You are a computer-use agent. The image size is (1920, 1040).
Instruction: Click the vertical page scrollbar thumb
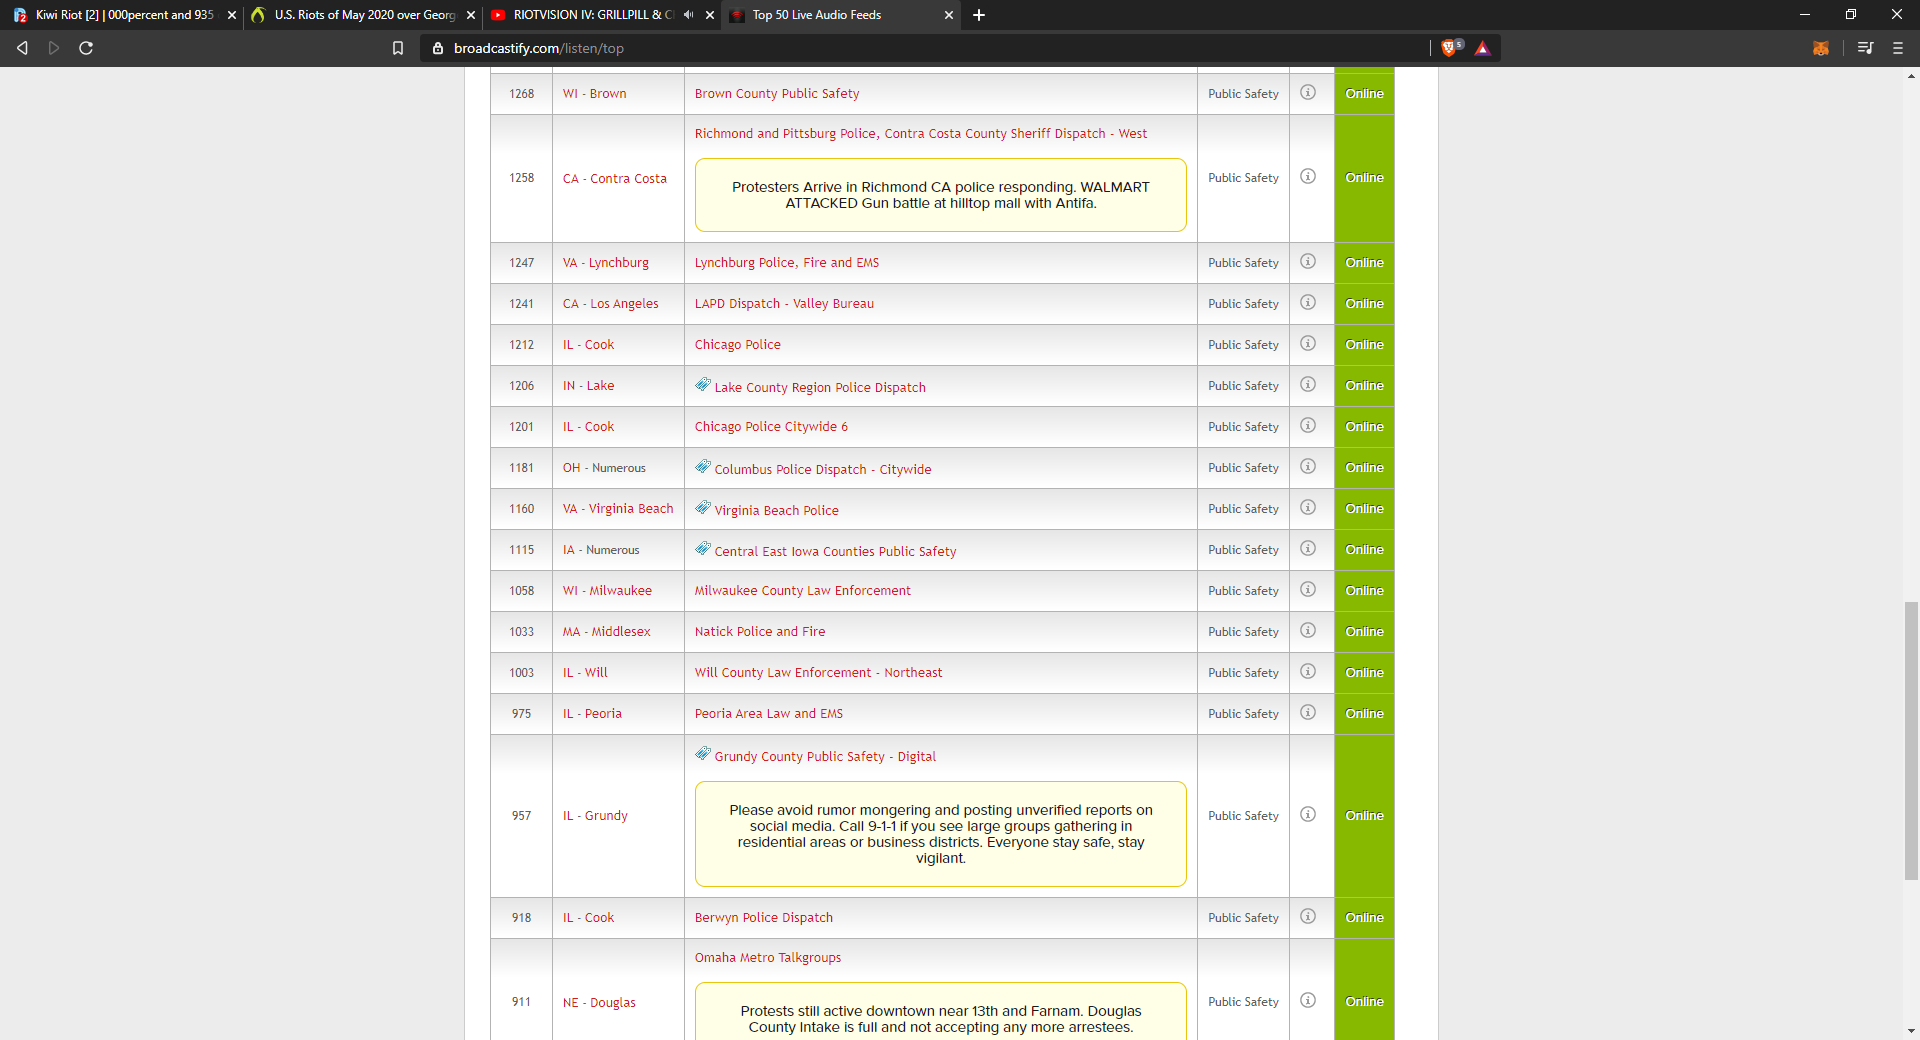1911,741
